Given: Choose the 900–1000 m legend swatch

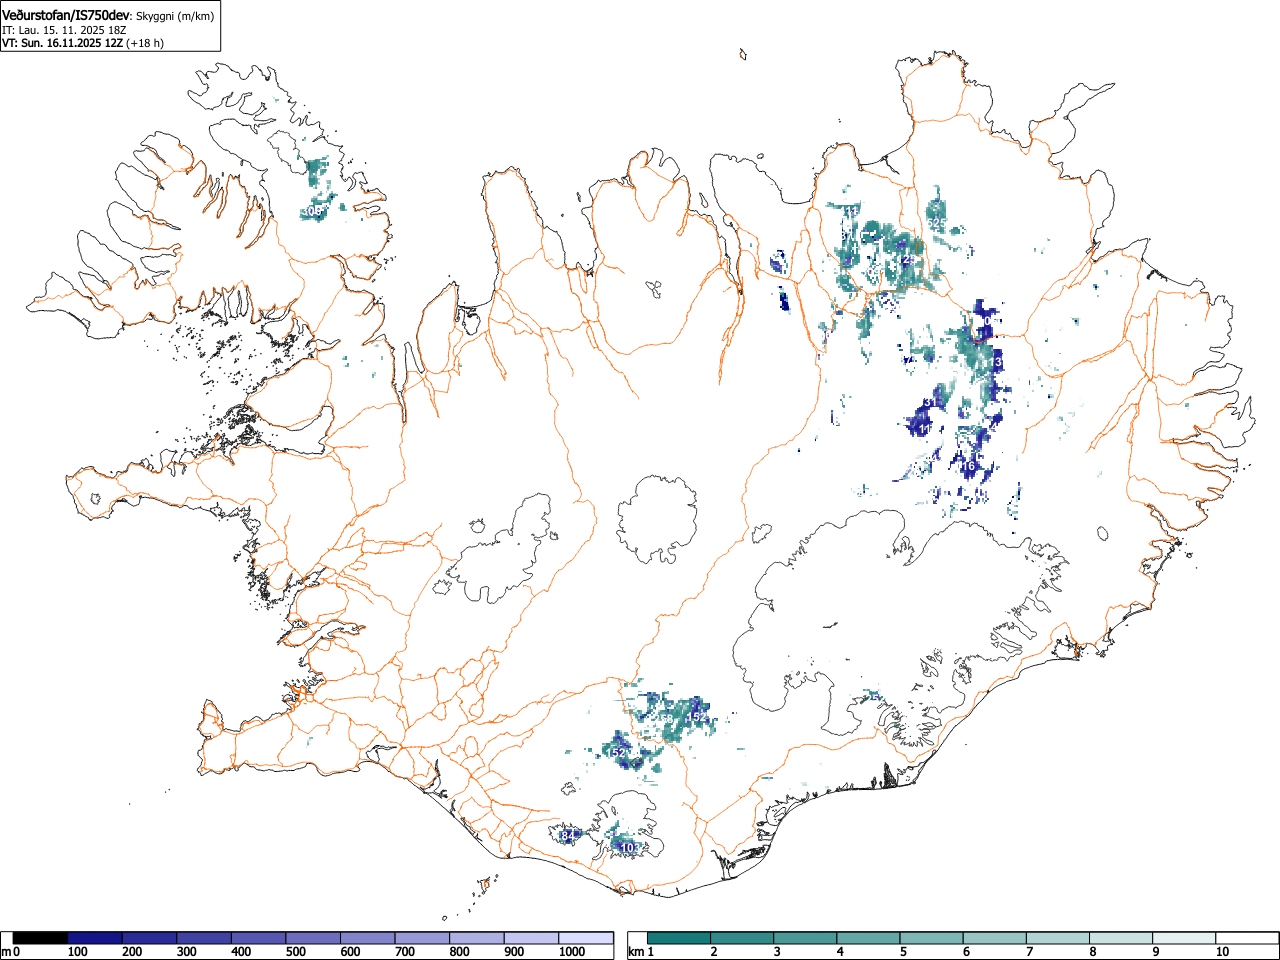Looking at the screenshot, I should (x=531, y=938).
